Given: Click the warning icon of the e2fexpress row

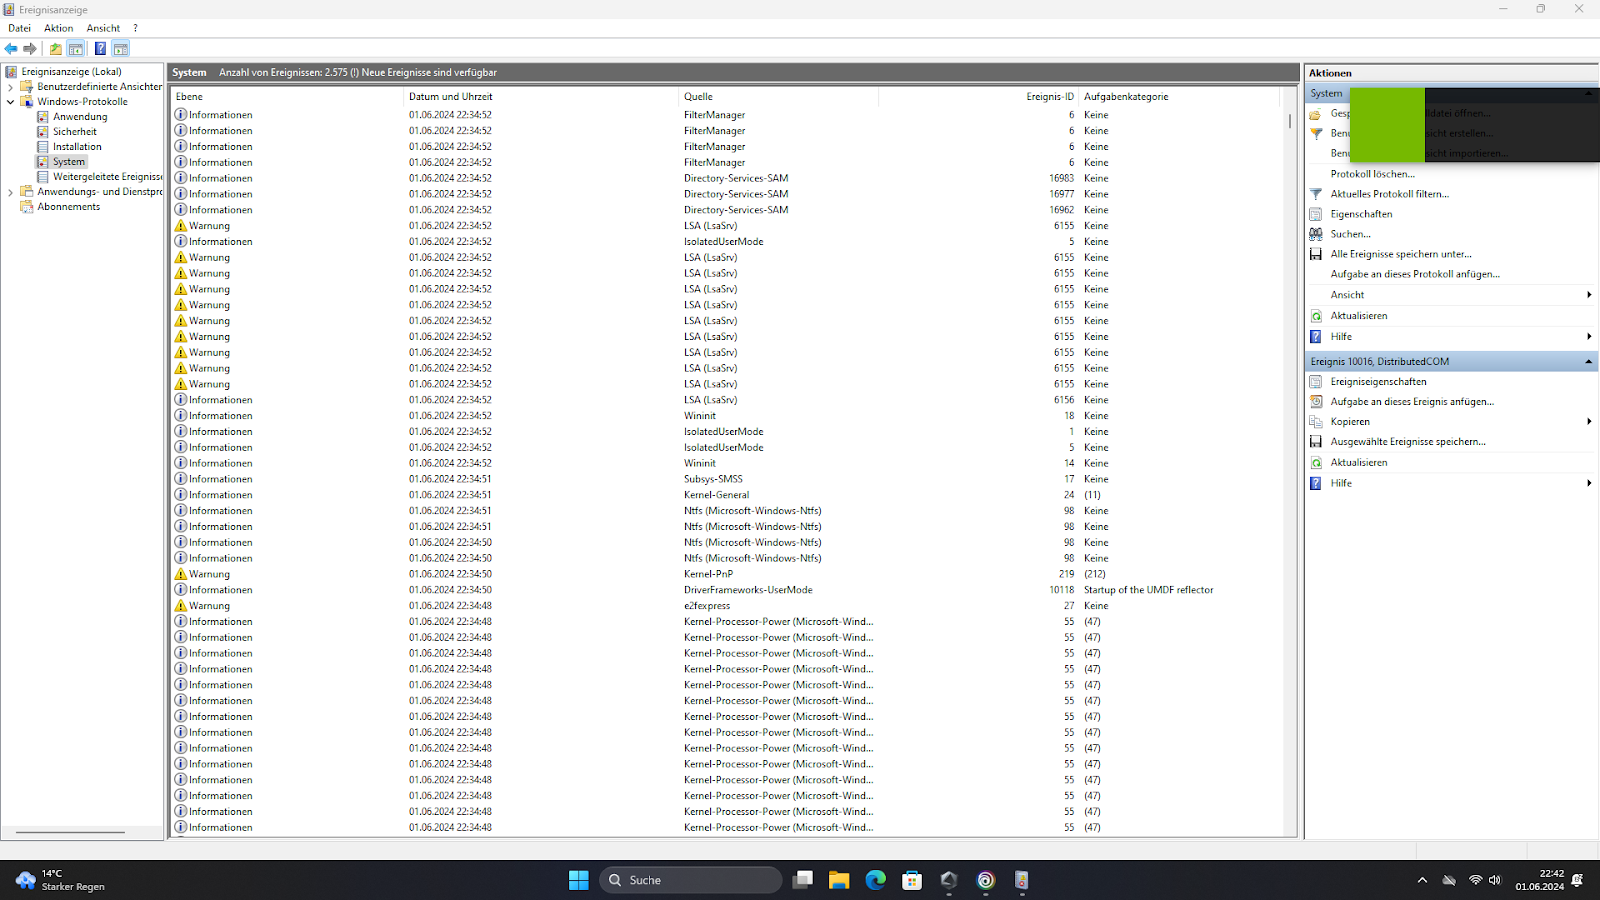Looking at the screenshot, I should click(x=181, y=606).
